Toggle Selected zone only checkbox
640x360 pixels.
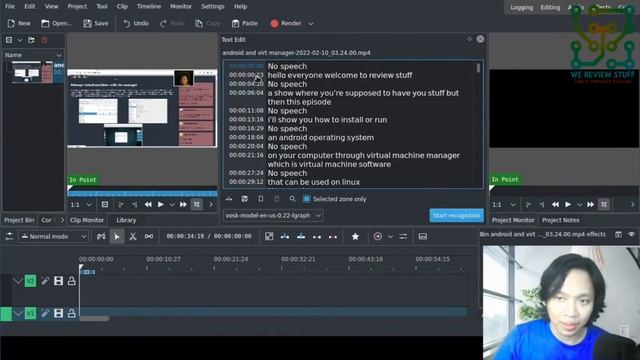click(307, 199)
